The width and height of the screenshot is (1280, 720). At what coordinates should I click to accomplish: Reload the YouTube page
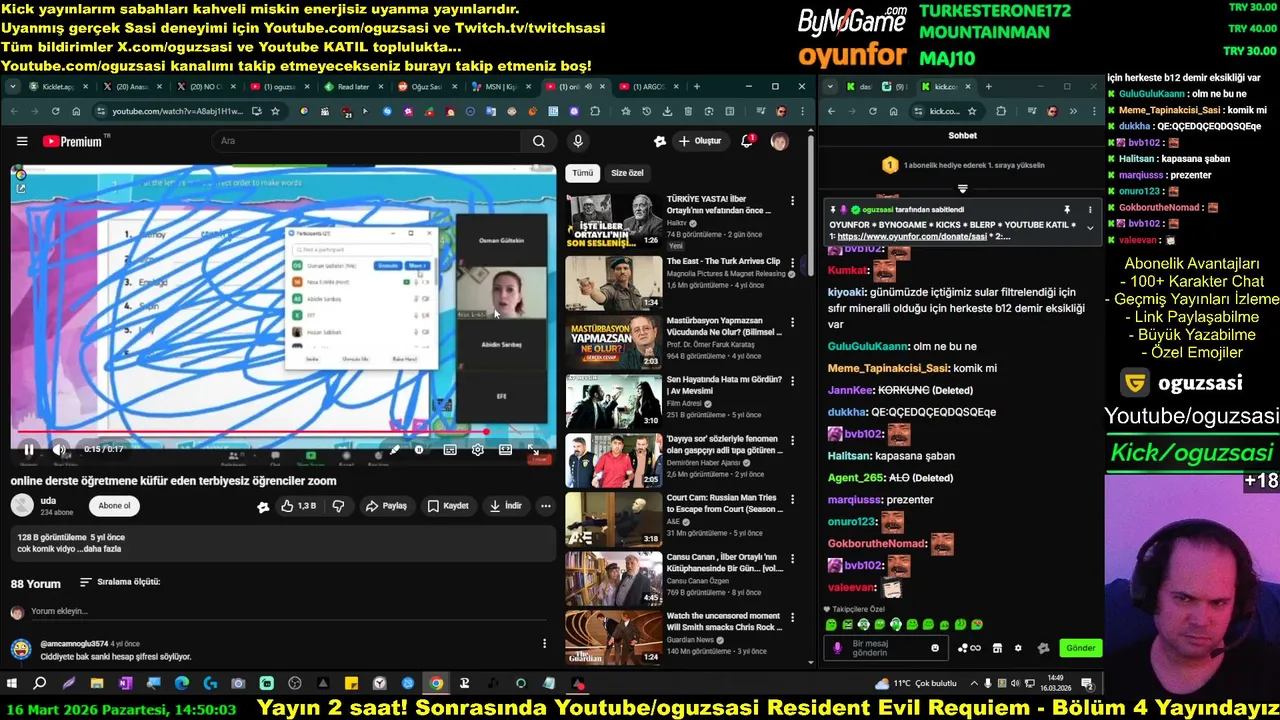pos(56,111)
